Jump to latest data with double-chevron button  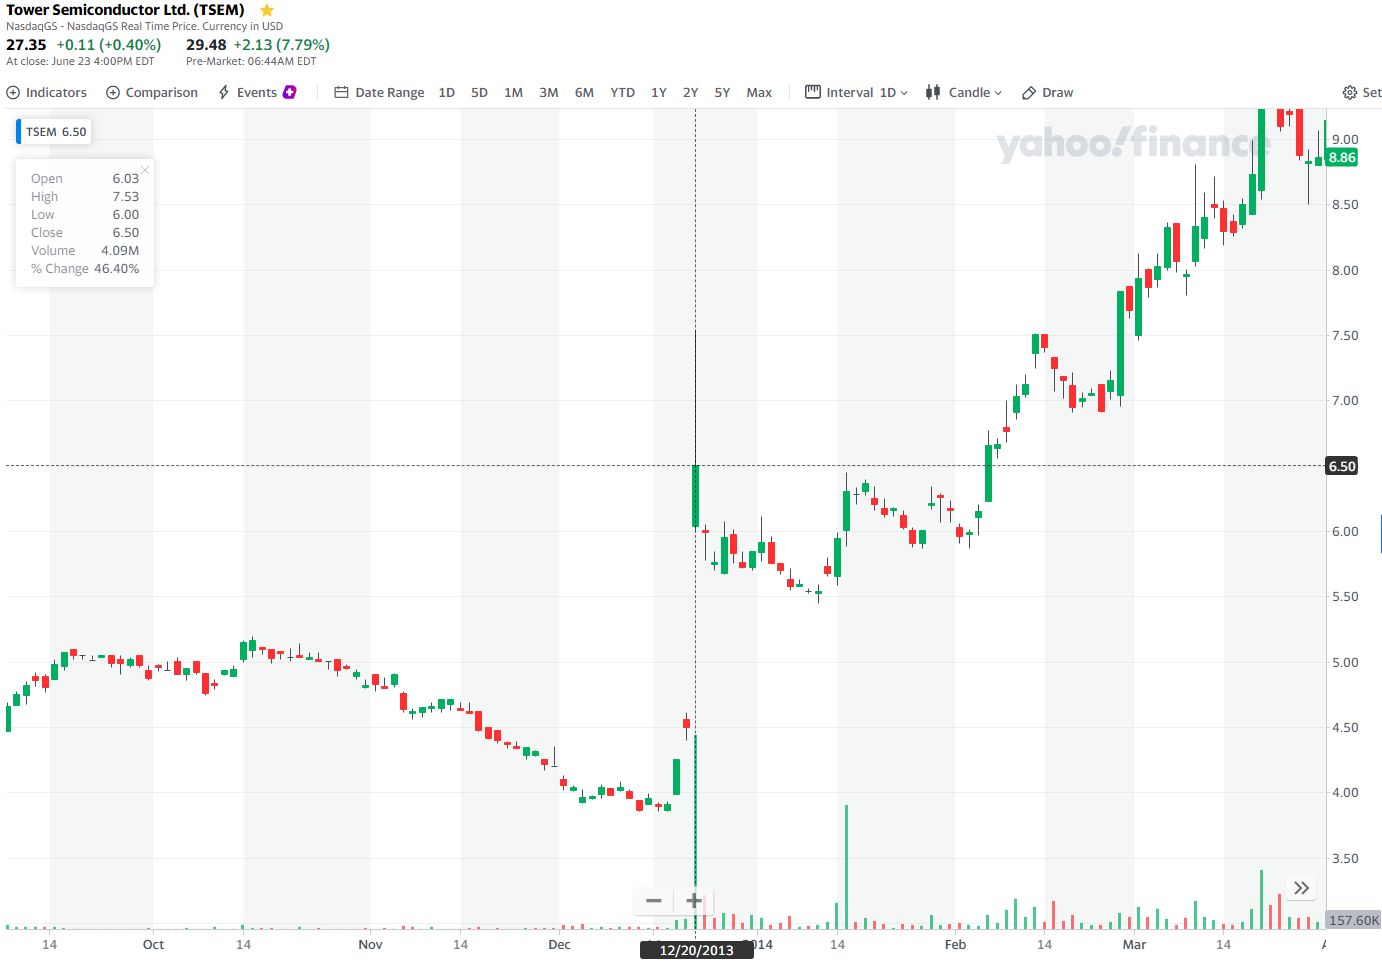click(1301, 888)
